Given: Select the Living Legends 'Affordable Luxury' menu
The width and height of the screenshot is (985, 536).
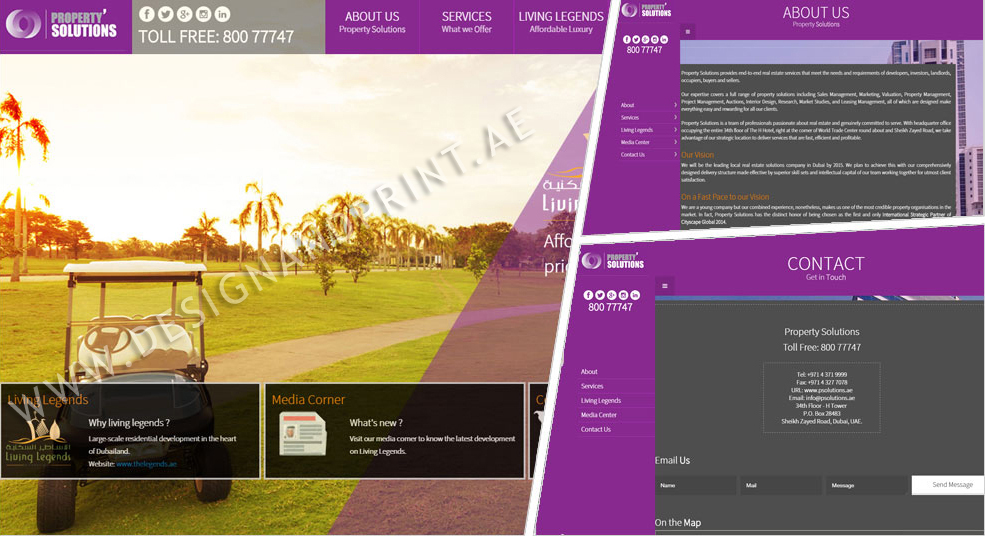Looking at the screenshot, I should pos(560,22).
